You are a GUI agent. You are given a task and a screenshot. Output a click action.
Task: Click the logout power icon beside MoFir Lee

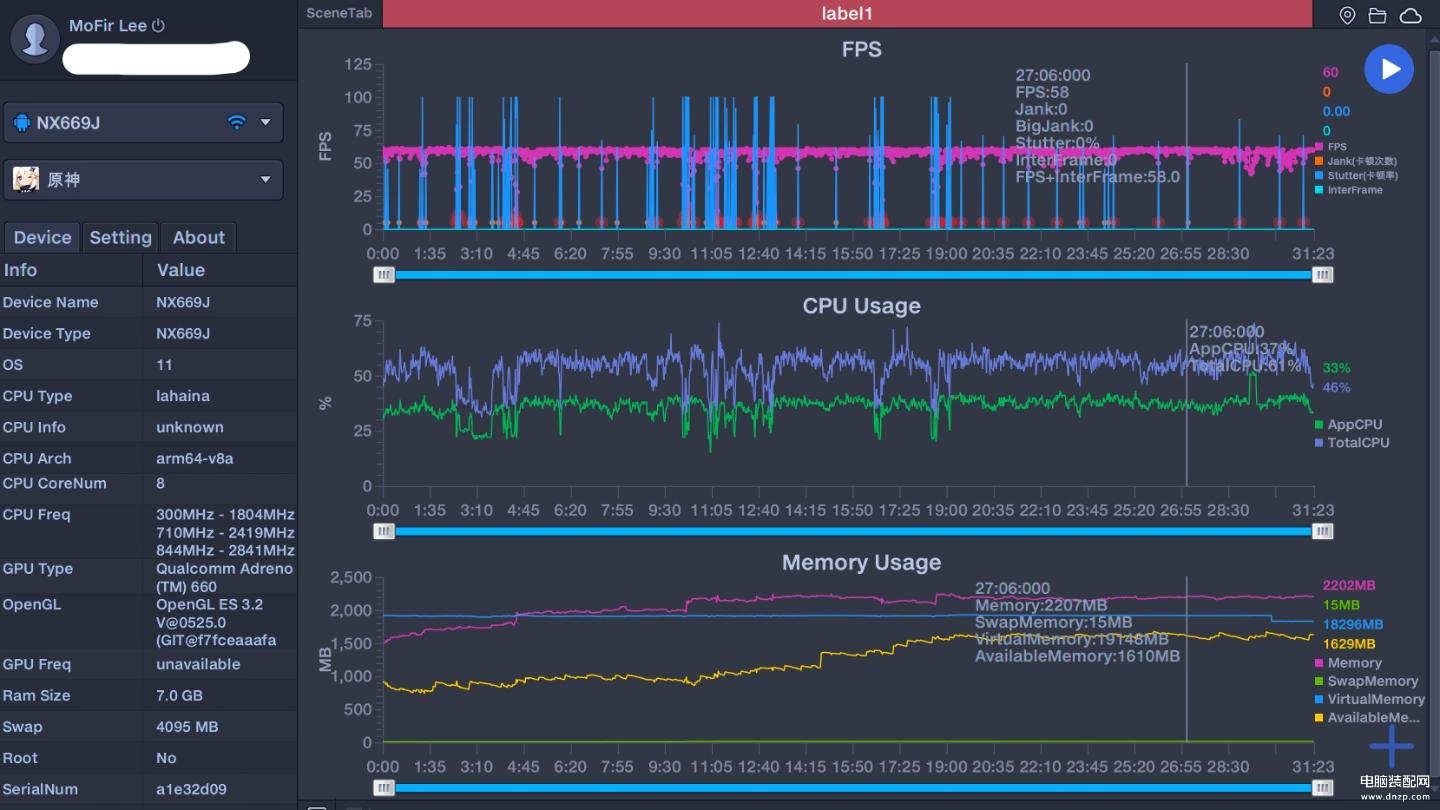tap(158, 26)
